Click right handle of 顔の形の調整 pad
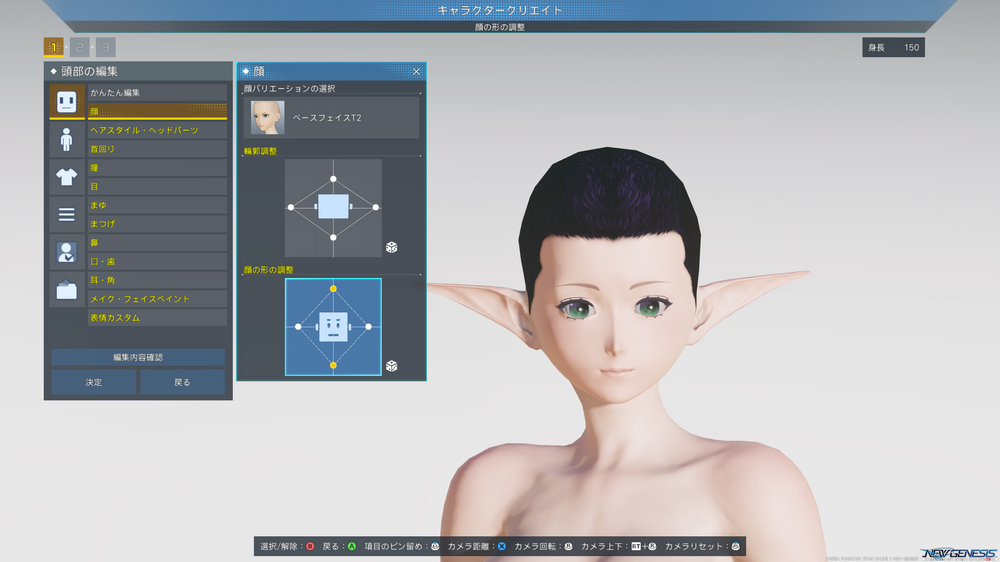1000x562 pixels. click(369, 327)
